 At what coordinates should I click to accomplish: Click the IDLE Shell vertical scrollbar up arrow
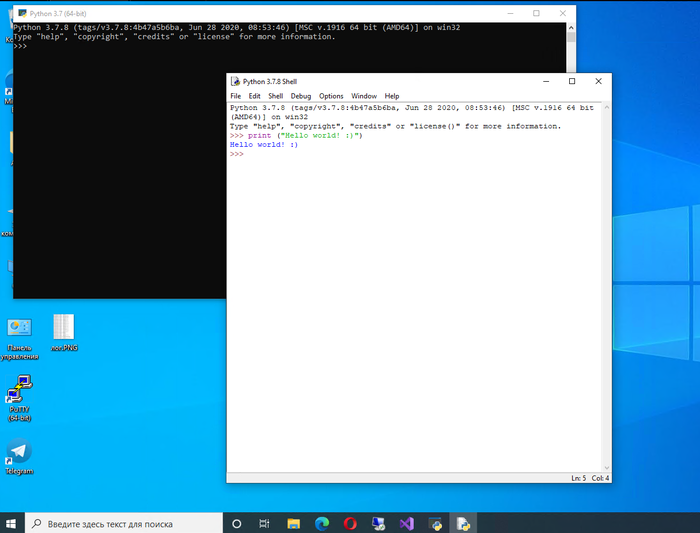pos(607,108)
